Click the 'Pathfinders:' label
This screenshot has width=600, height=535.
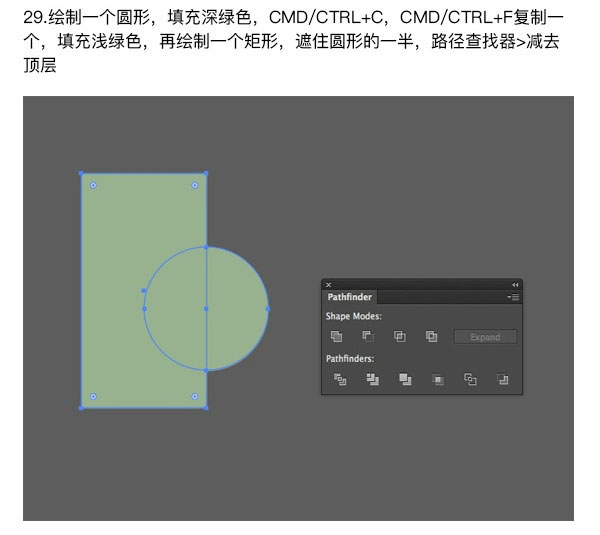(x=350, y=359)
